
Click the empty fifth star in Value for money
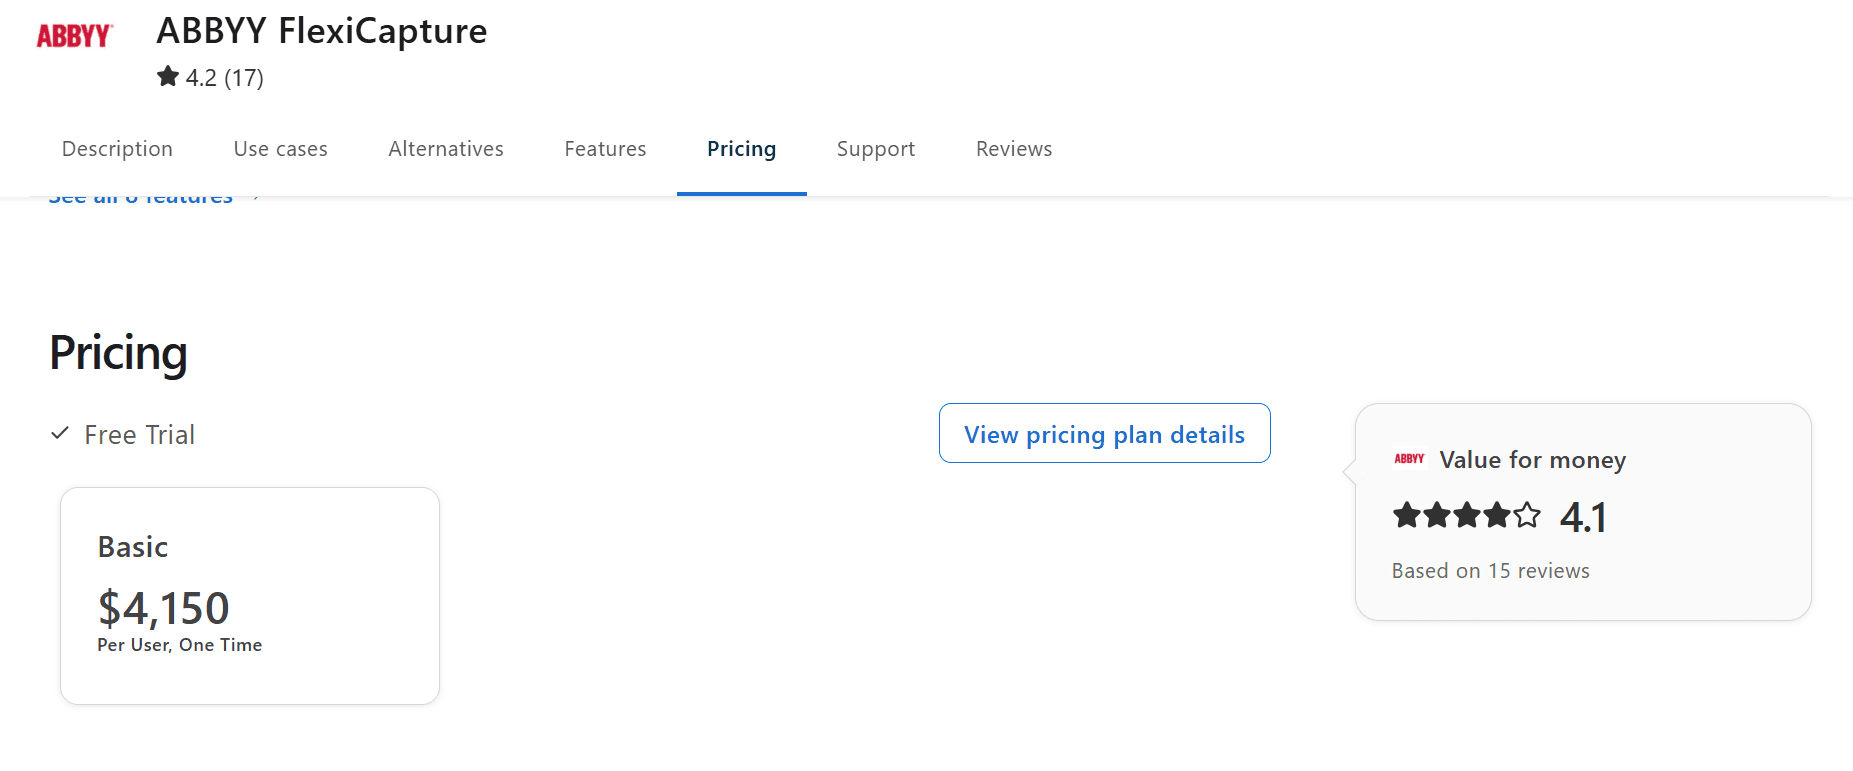pyautogui.click(x=1528, y=515)
